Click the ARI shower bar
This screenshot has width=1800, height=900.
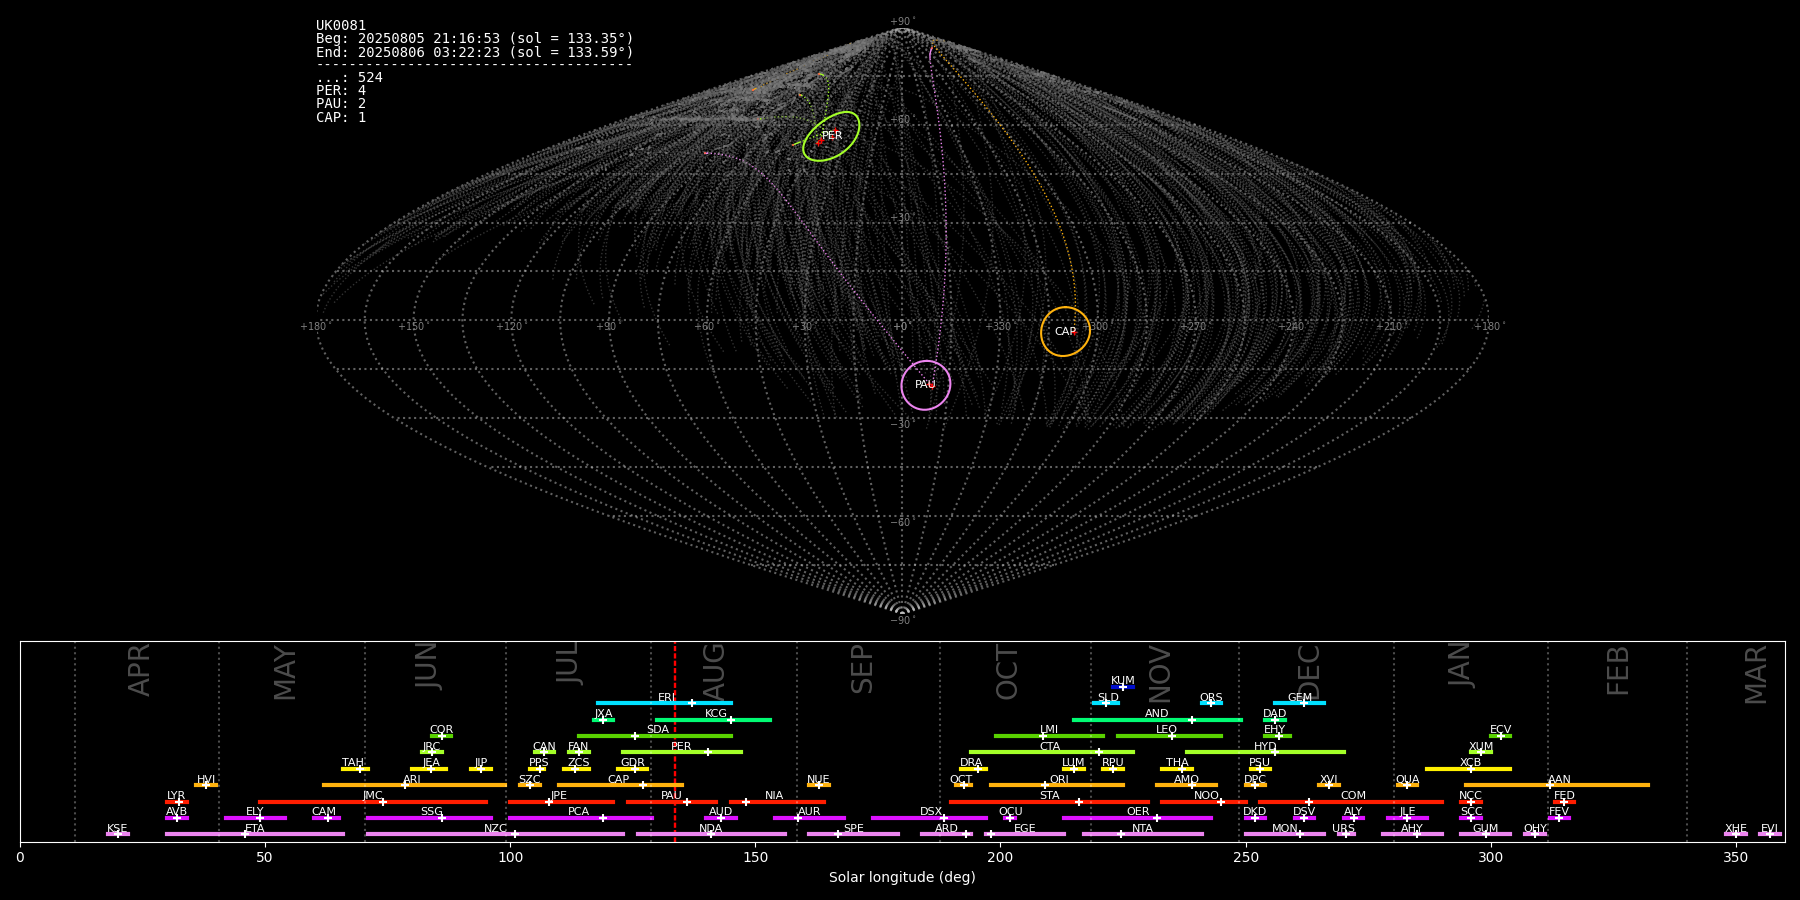click(414, 785)
